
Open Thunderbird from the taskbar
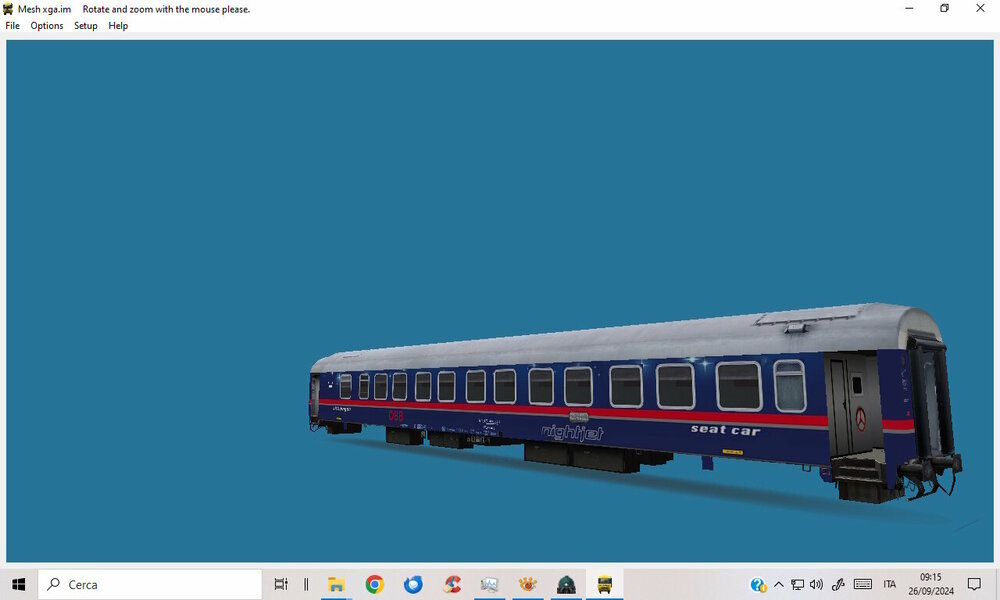[x=413, y=584]
